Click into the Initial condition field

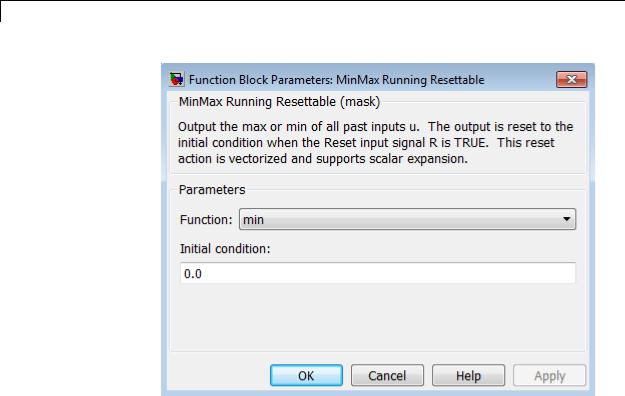pos(377,273)
